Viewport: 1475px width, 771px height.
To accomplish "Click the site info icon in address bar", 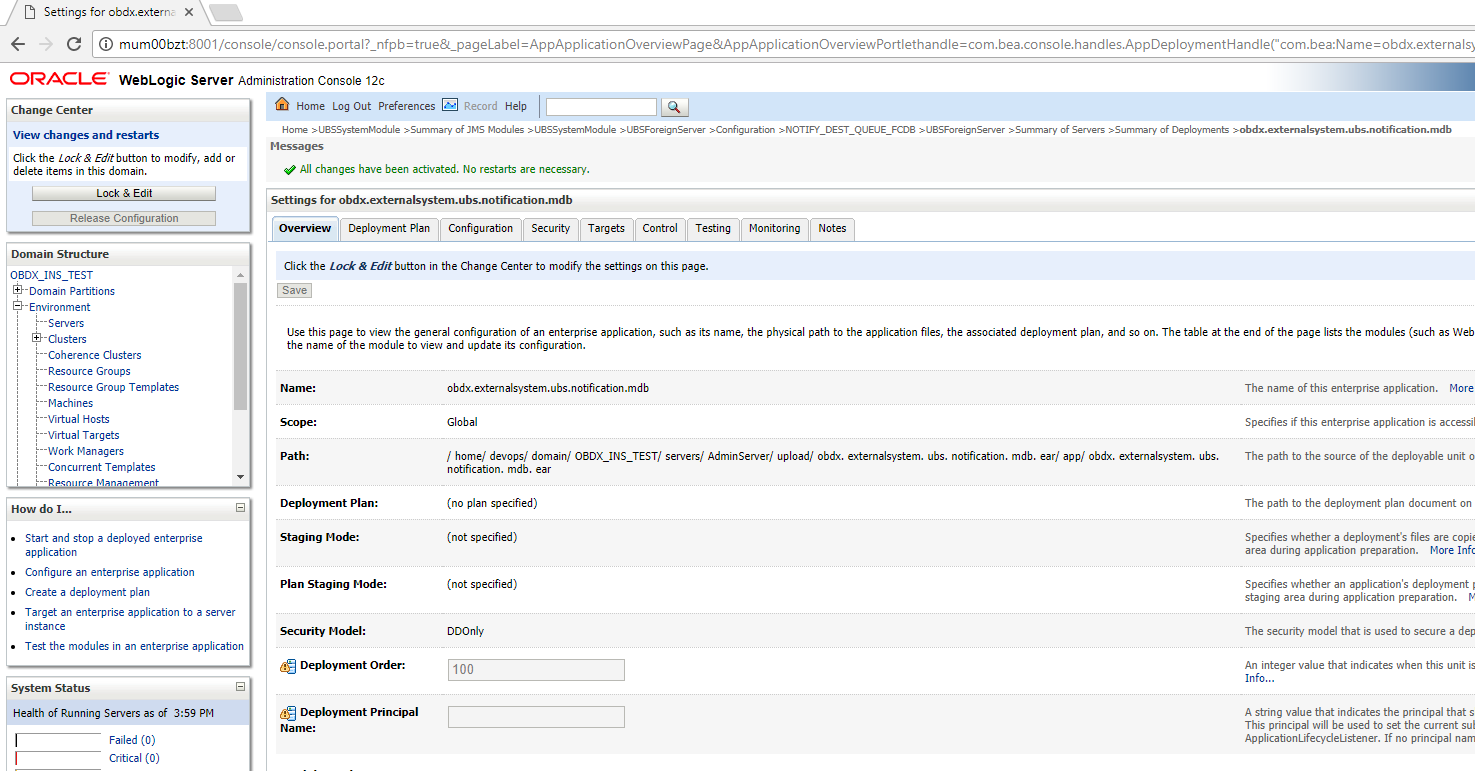I will coord(106,44).
